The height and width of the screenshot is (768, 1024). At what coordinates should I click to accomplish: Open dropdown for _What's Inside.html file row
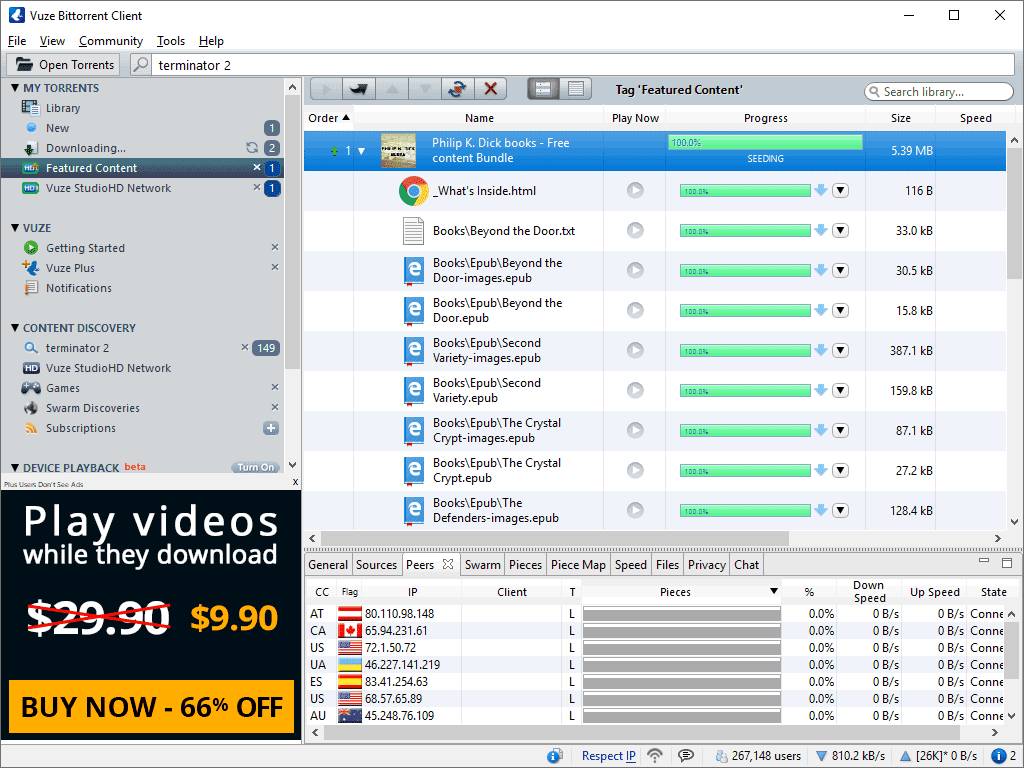point(840,191)
